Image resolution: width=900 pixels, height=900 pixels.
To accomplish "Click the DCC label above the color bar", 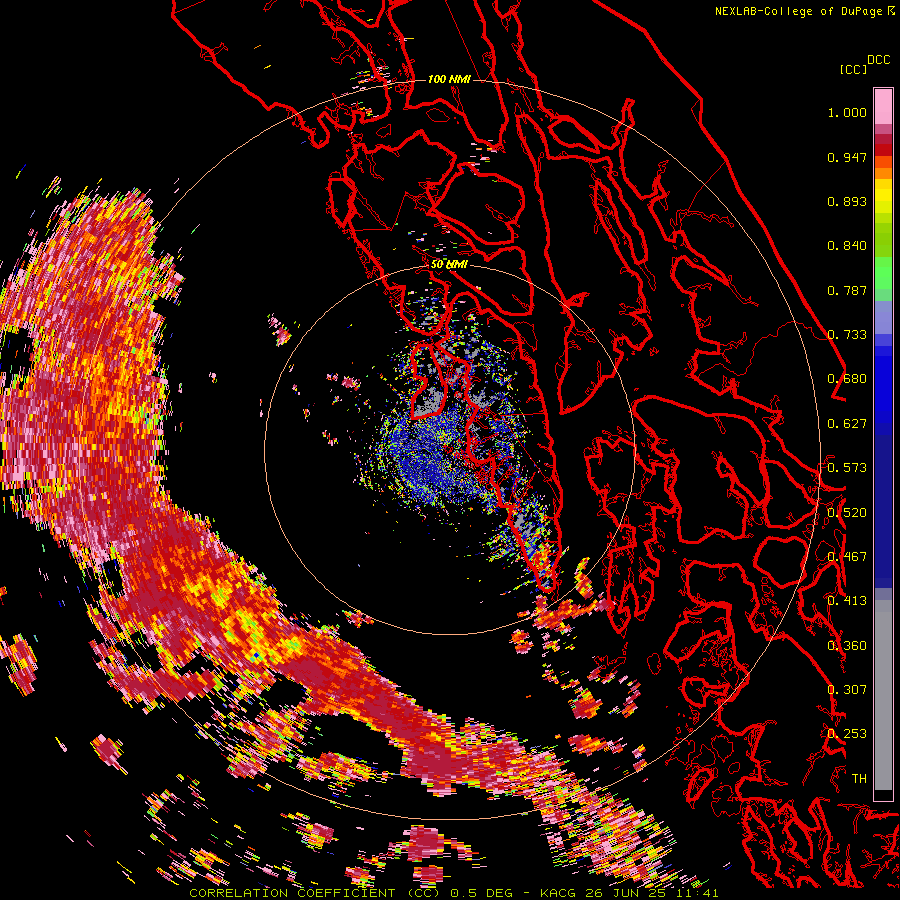I will point(879,60).
